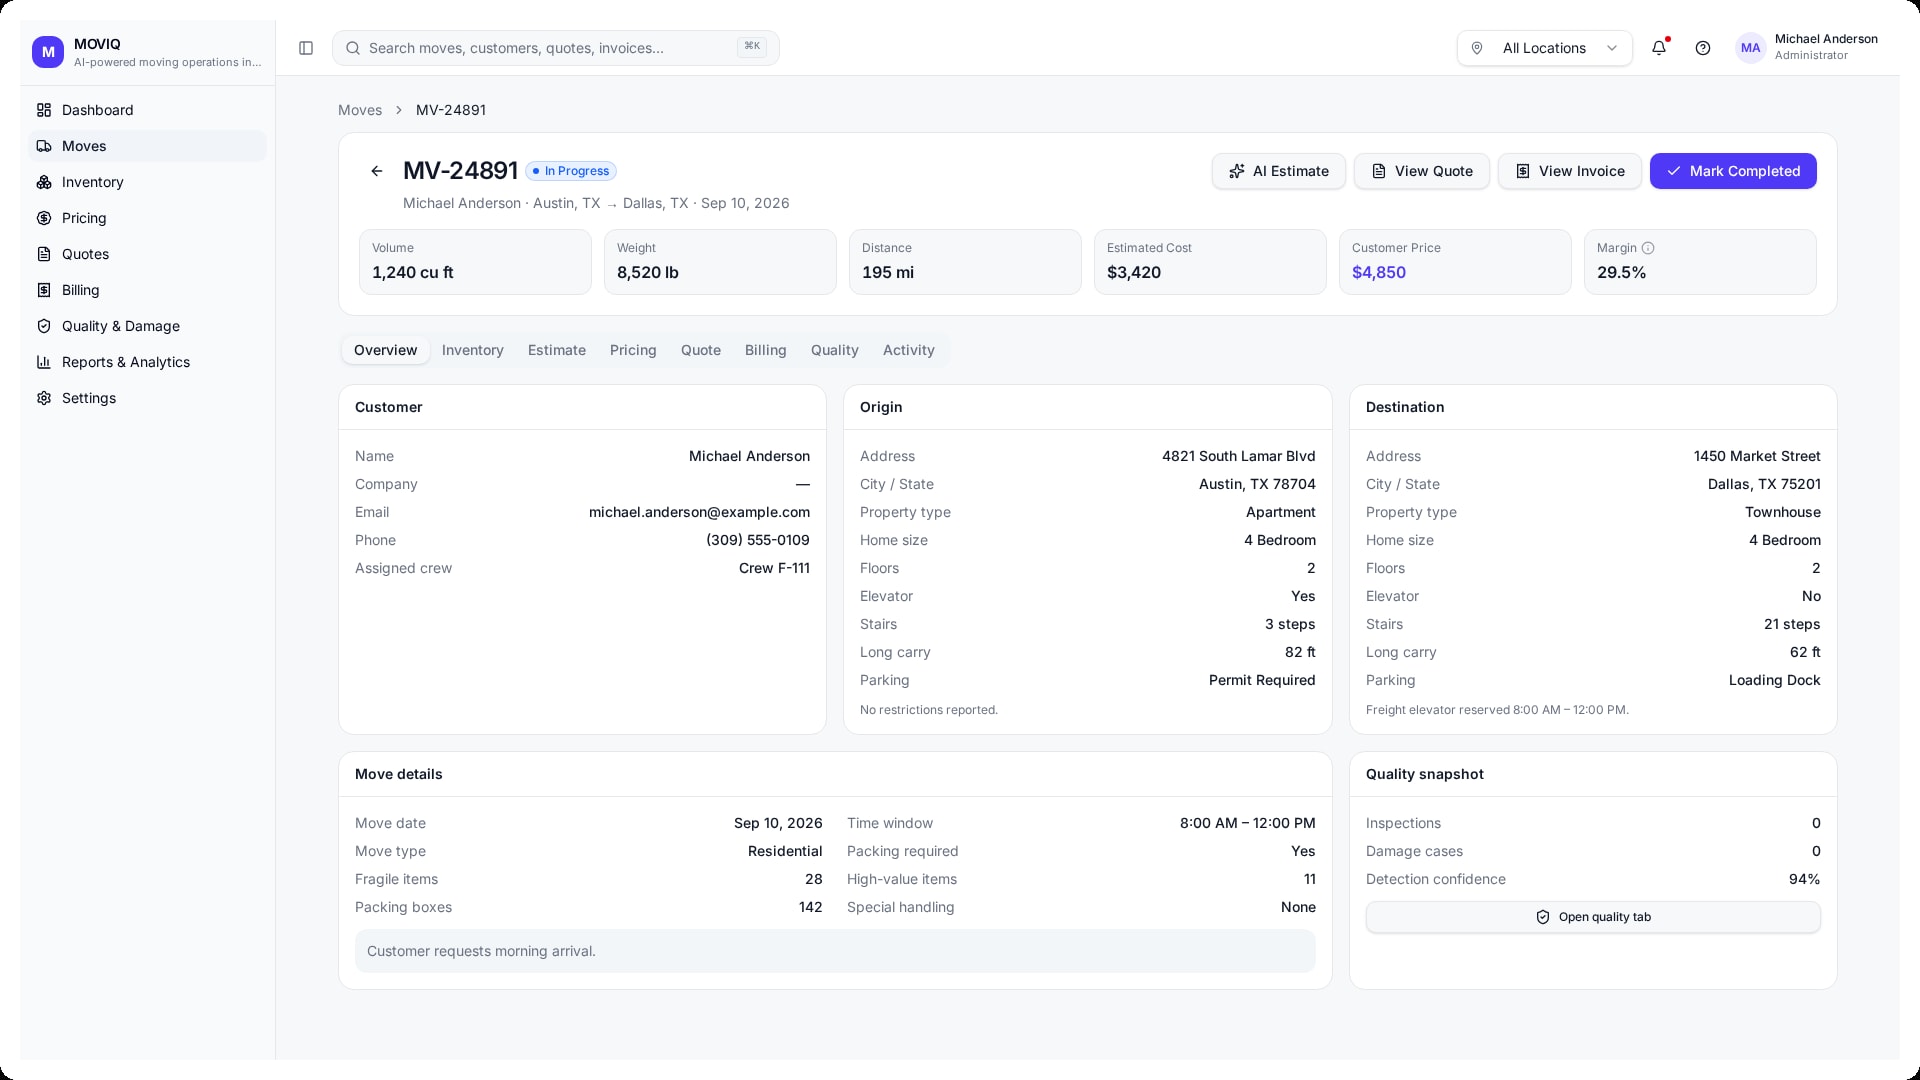Click the Customer Price $4,850 value

(1378, 272)
